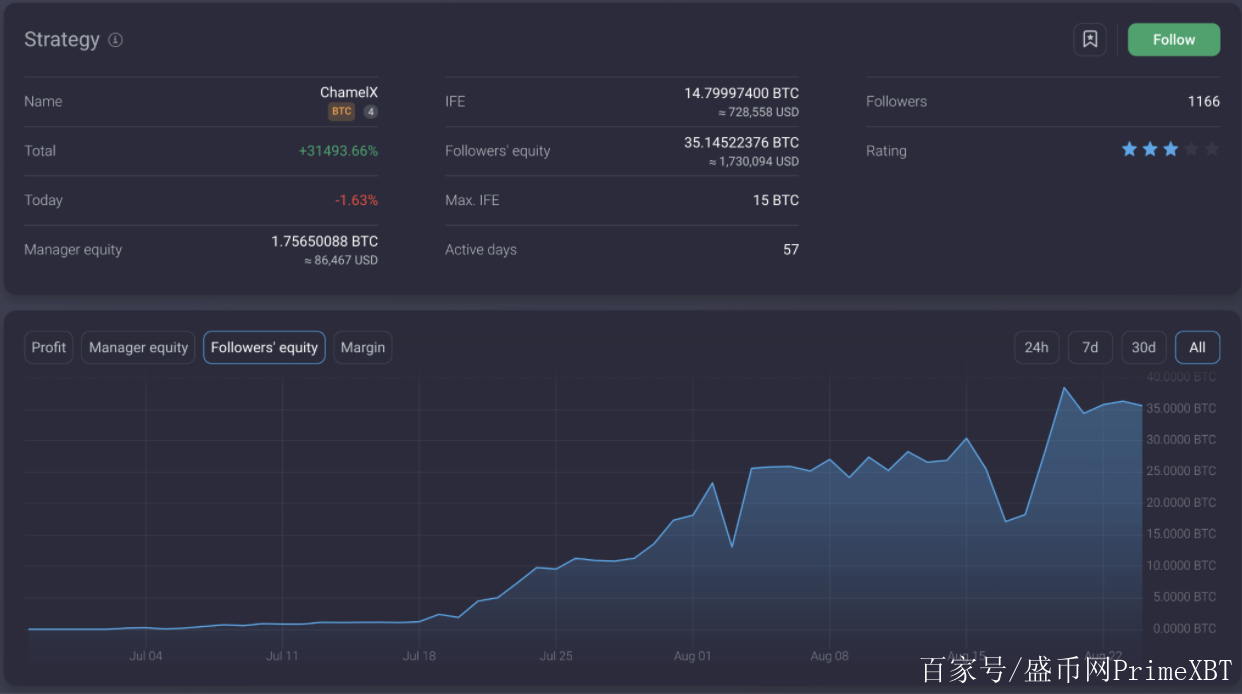Click the number 4 badge next to BTC
Image resolution: width=1242 pixels, height=694 pixels.
[x=370, y=112]
